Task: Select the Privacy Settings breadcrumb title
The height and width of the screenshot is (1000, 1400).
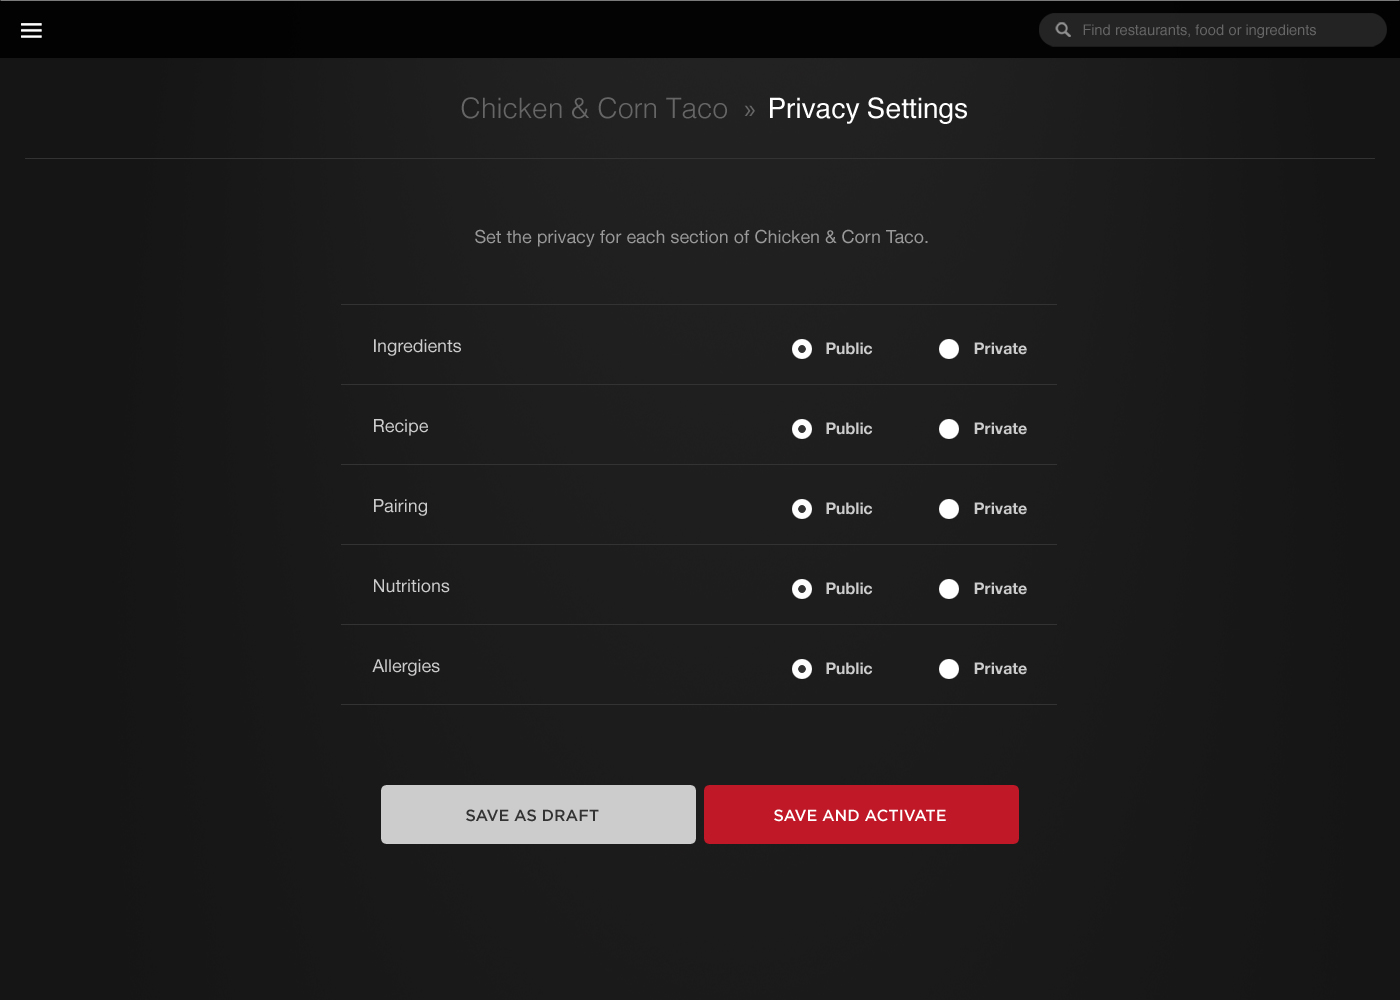Action: [x=868, y=108]
